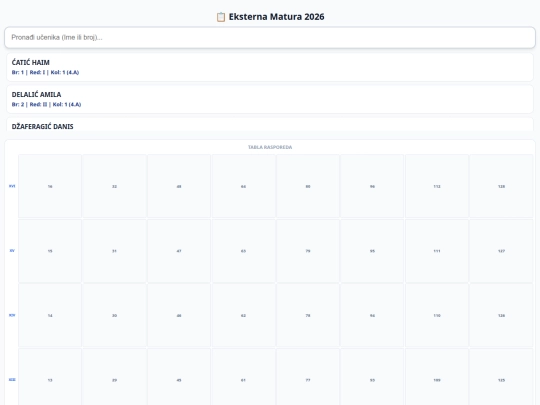Viewport: 540px width, 405px height.
Task: Select the DŽAFERAGIĆ DANIS student card
Action: click(x=270, y=124)
